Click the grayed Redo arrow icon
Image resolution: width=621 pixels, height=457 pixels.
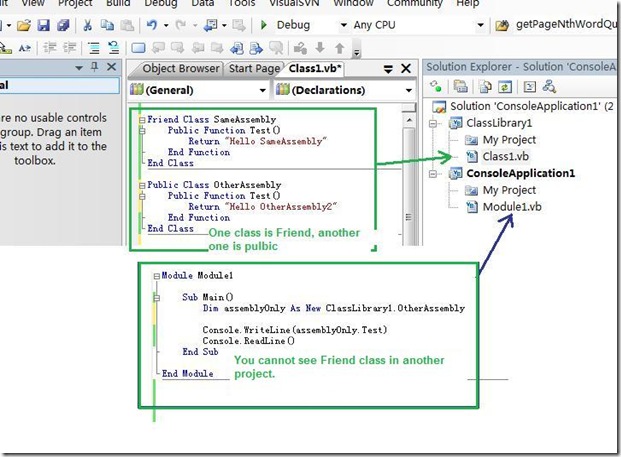(x=181, y=25)
